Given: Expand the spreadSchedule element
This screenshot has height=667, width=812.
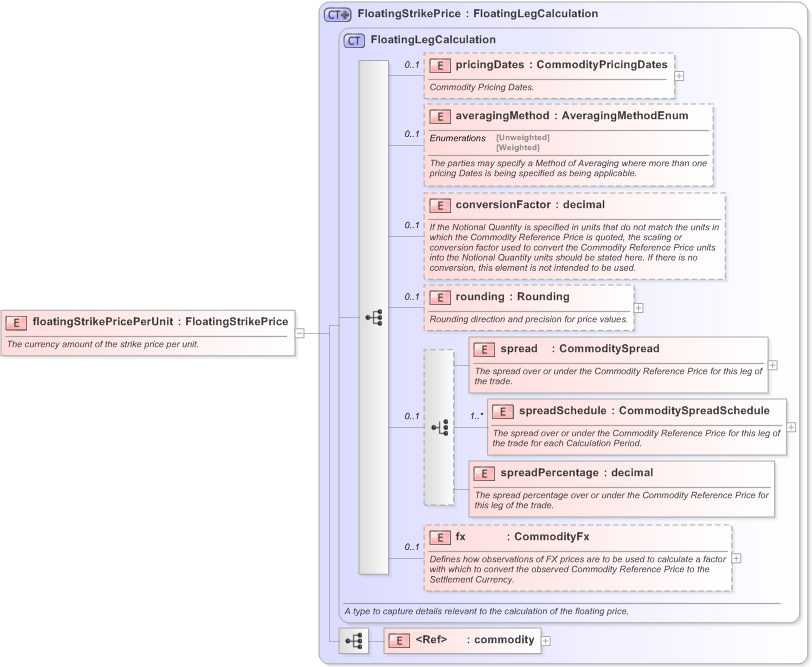Looking at the screenshot, I should tap(791, 427).
